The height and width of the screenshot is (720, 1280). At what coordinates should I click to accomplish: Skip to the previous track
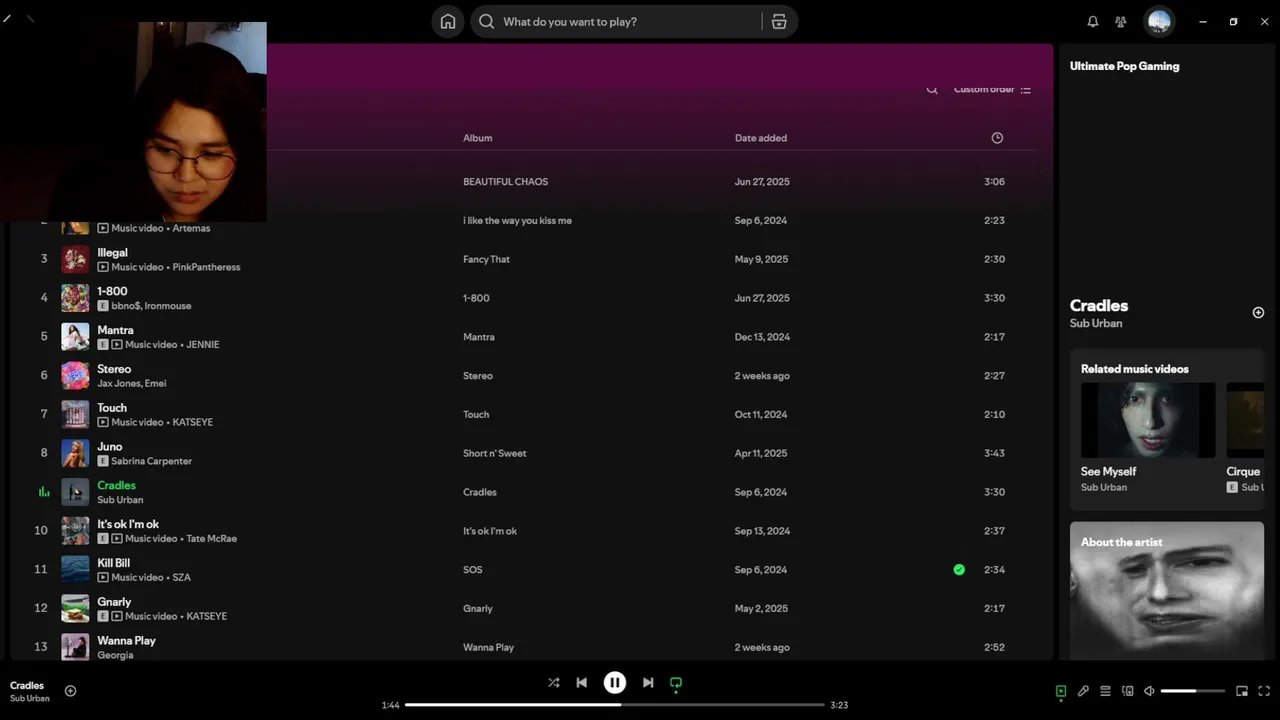[x=581, y=683]
